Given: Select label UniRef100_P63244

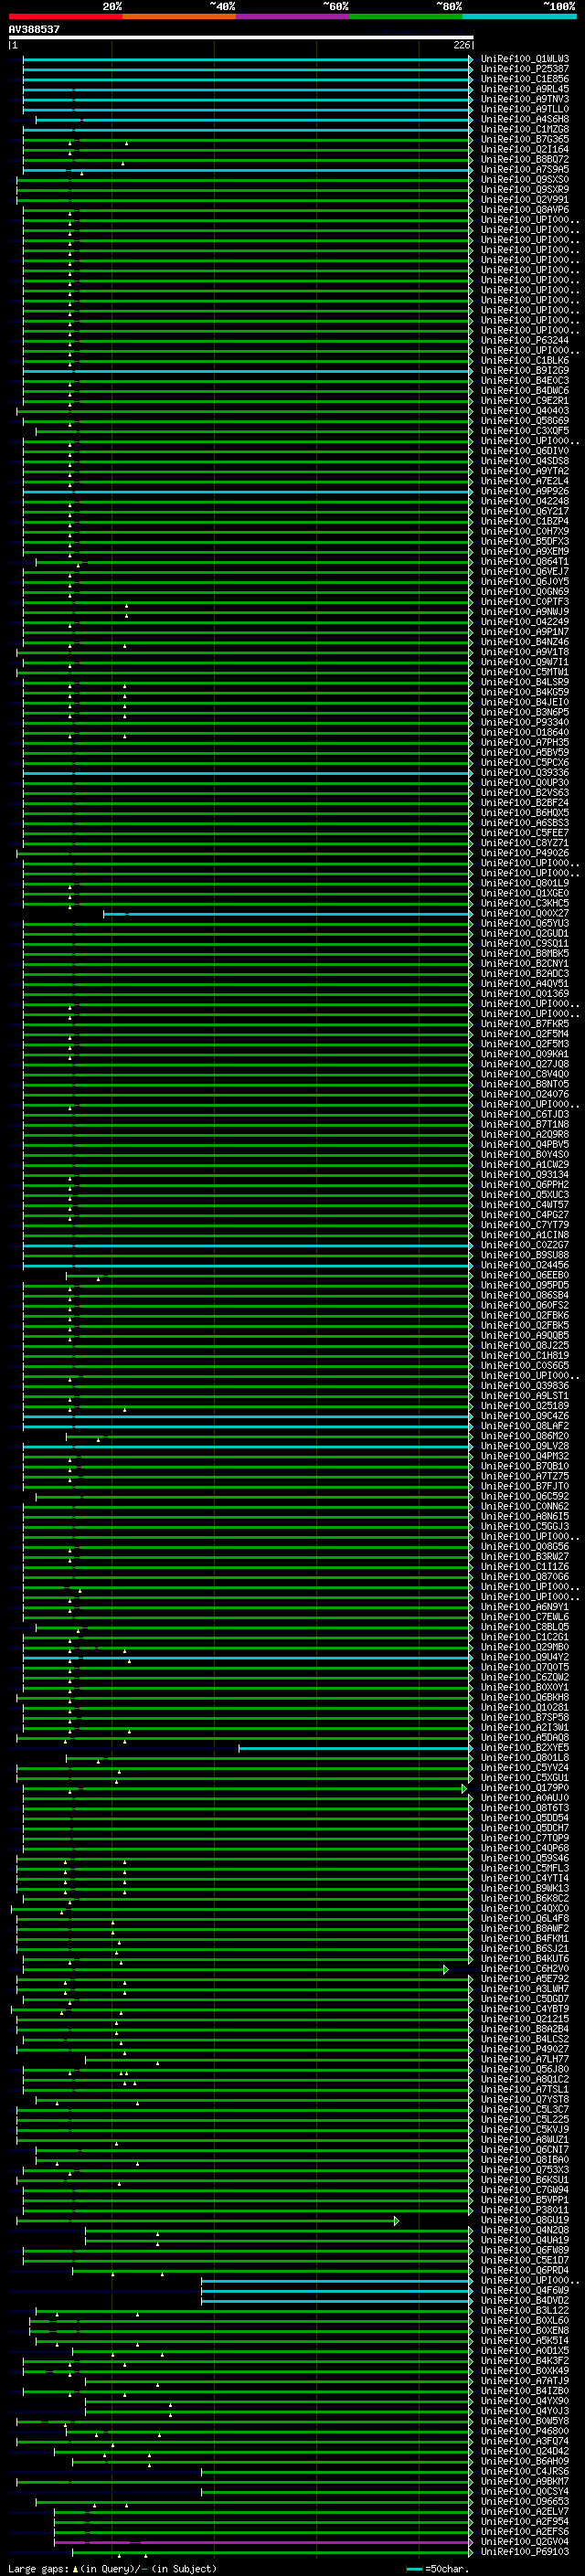Looking at the screenshot, I should (x=525, y=340).
